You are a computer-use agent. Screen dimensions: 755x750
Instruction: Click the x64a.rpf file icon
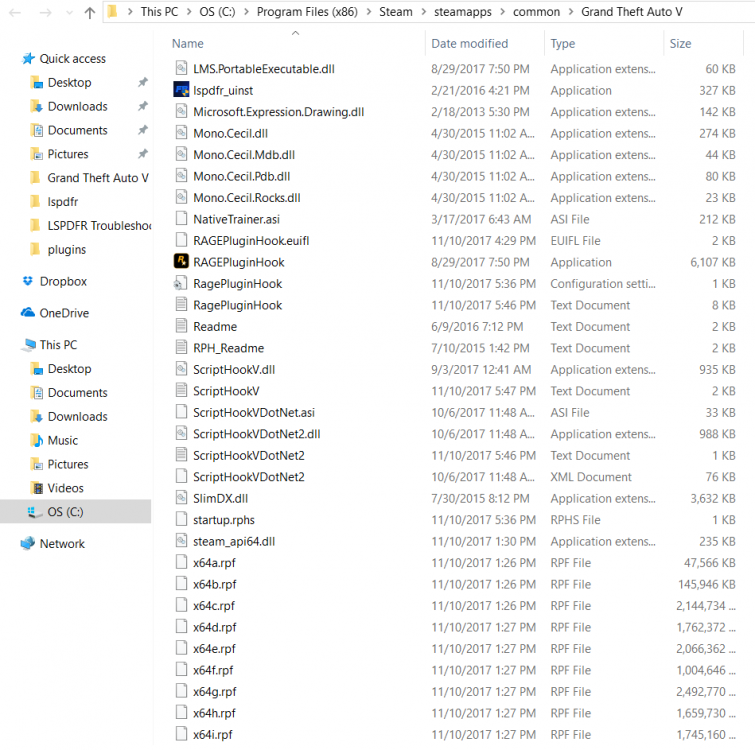click(x=181, y=562)
